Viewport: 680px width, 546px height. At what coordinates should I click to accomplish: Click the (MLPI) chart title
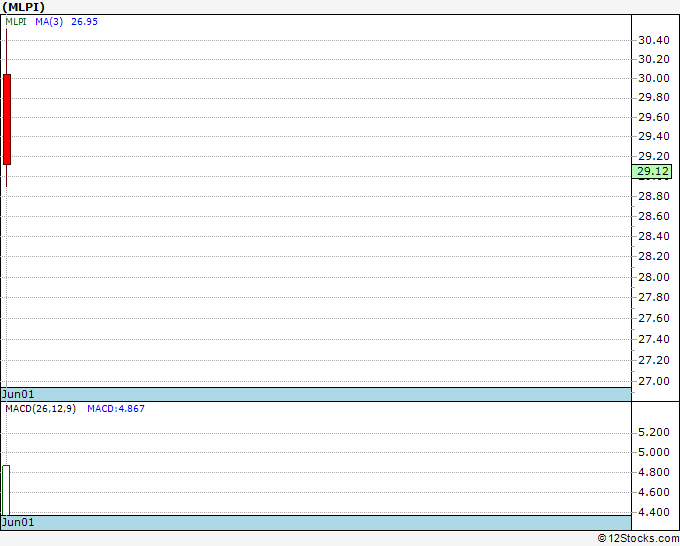click(23, 7)
